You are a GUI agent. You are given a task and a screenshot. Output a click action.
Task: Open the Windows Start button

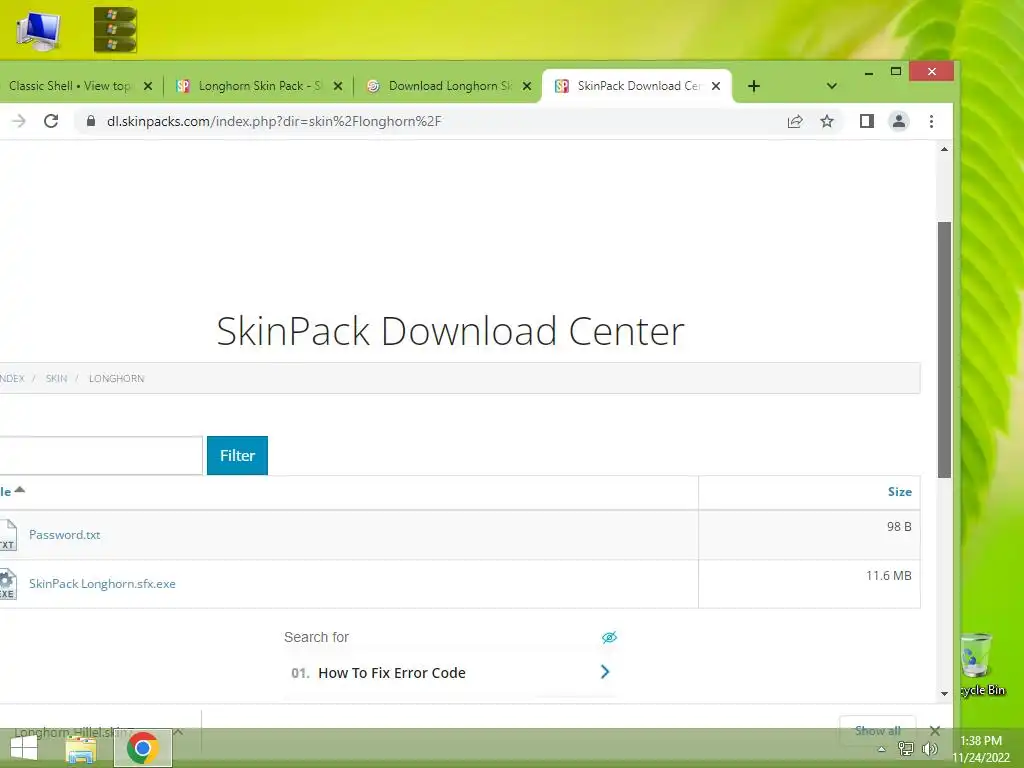24,748
